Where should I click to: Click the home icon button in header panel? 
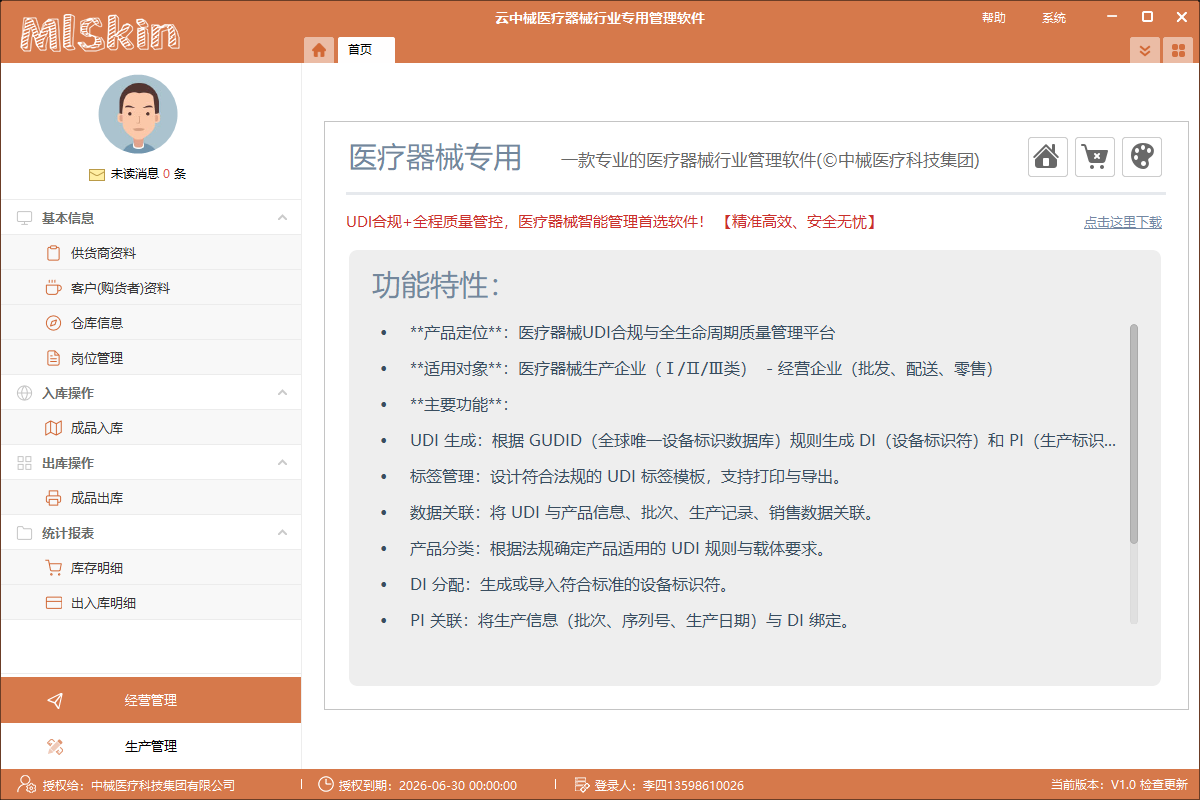tap(1047, 157)
